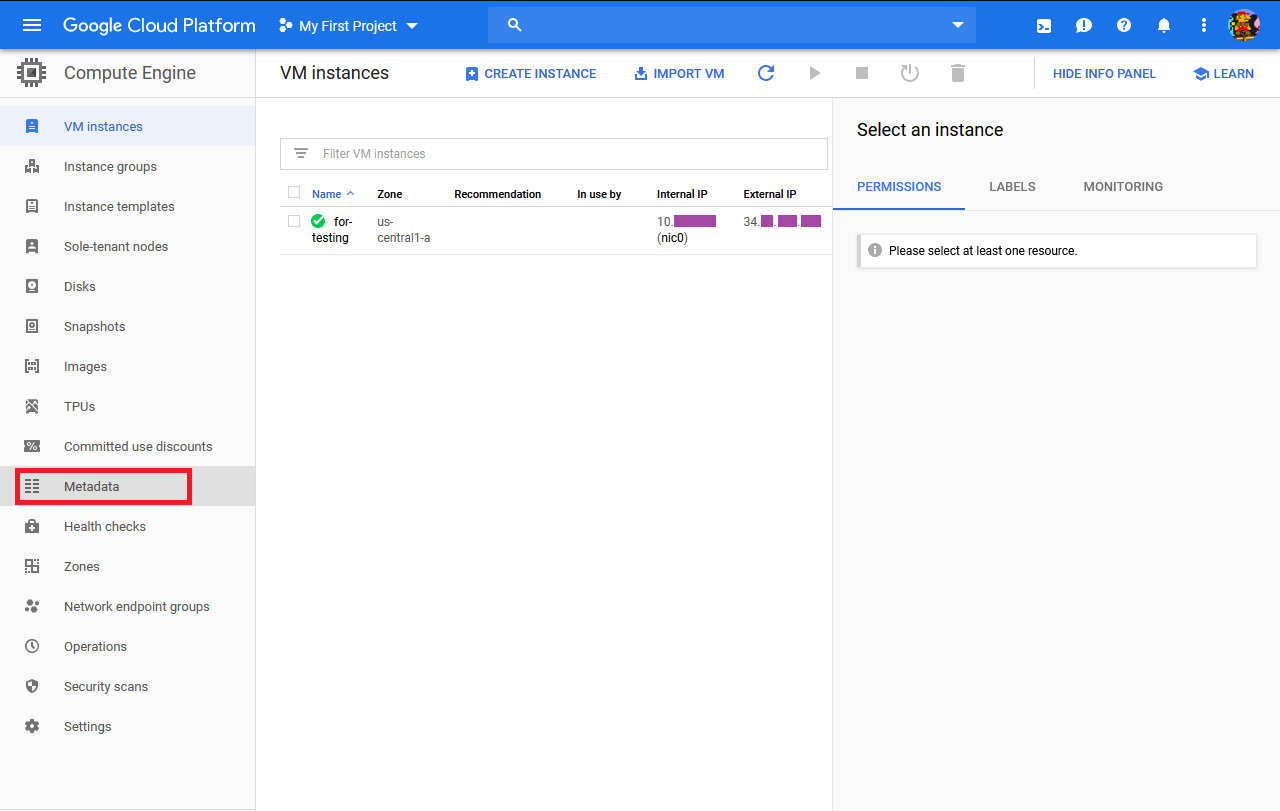Viewport: 1280px width, 811px height.
Task: Click the Instance groups sidebar icon
Action: tap(32, 166)
